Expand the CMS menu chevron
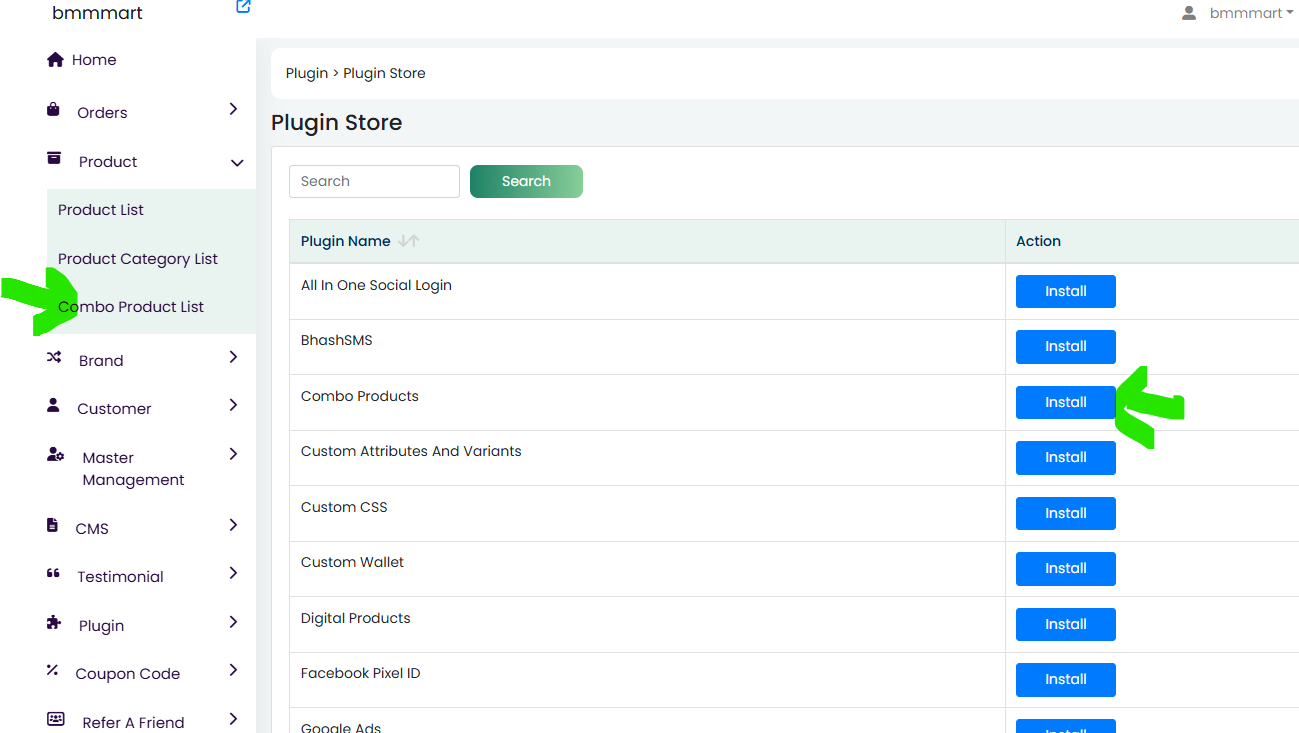 point(233,525)
